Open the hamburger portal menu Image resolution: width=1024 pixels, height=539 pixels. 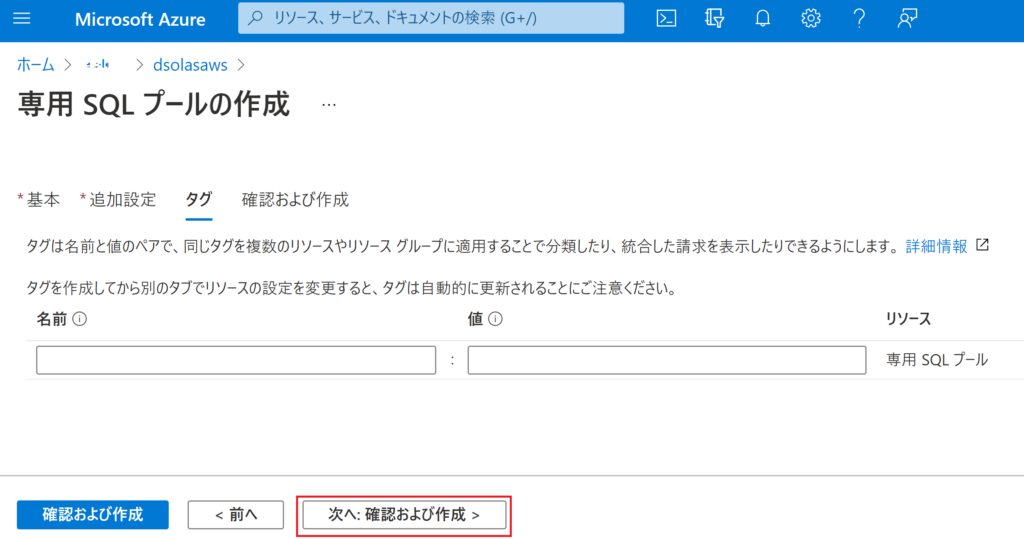(22, 19)
